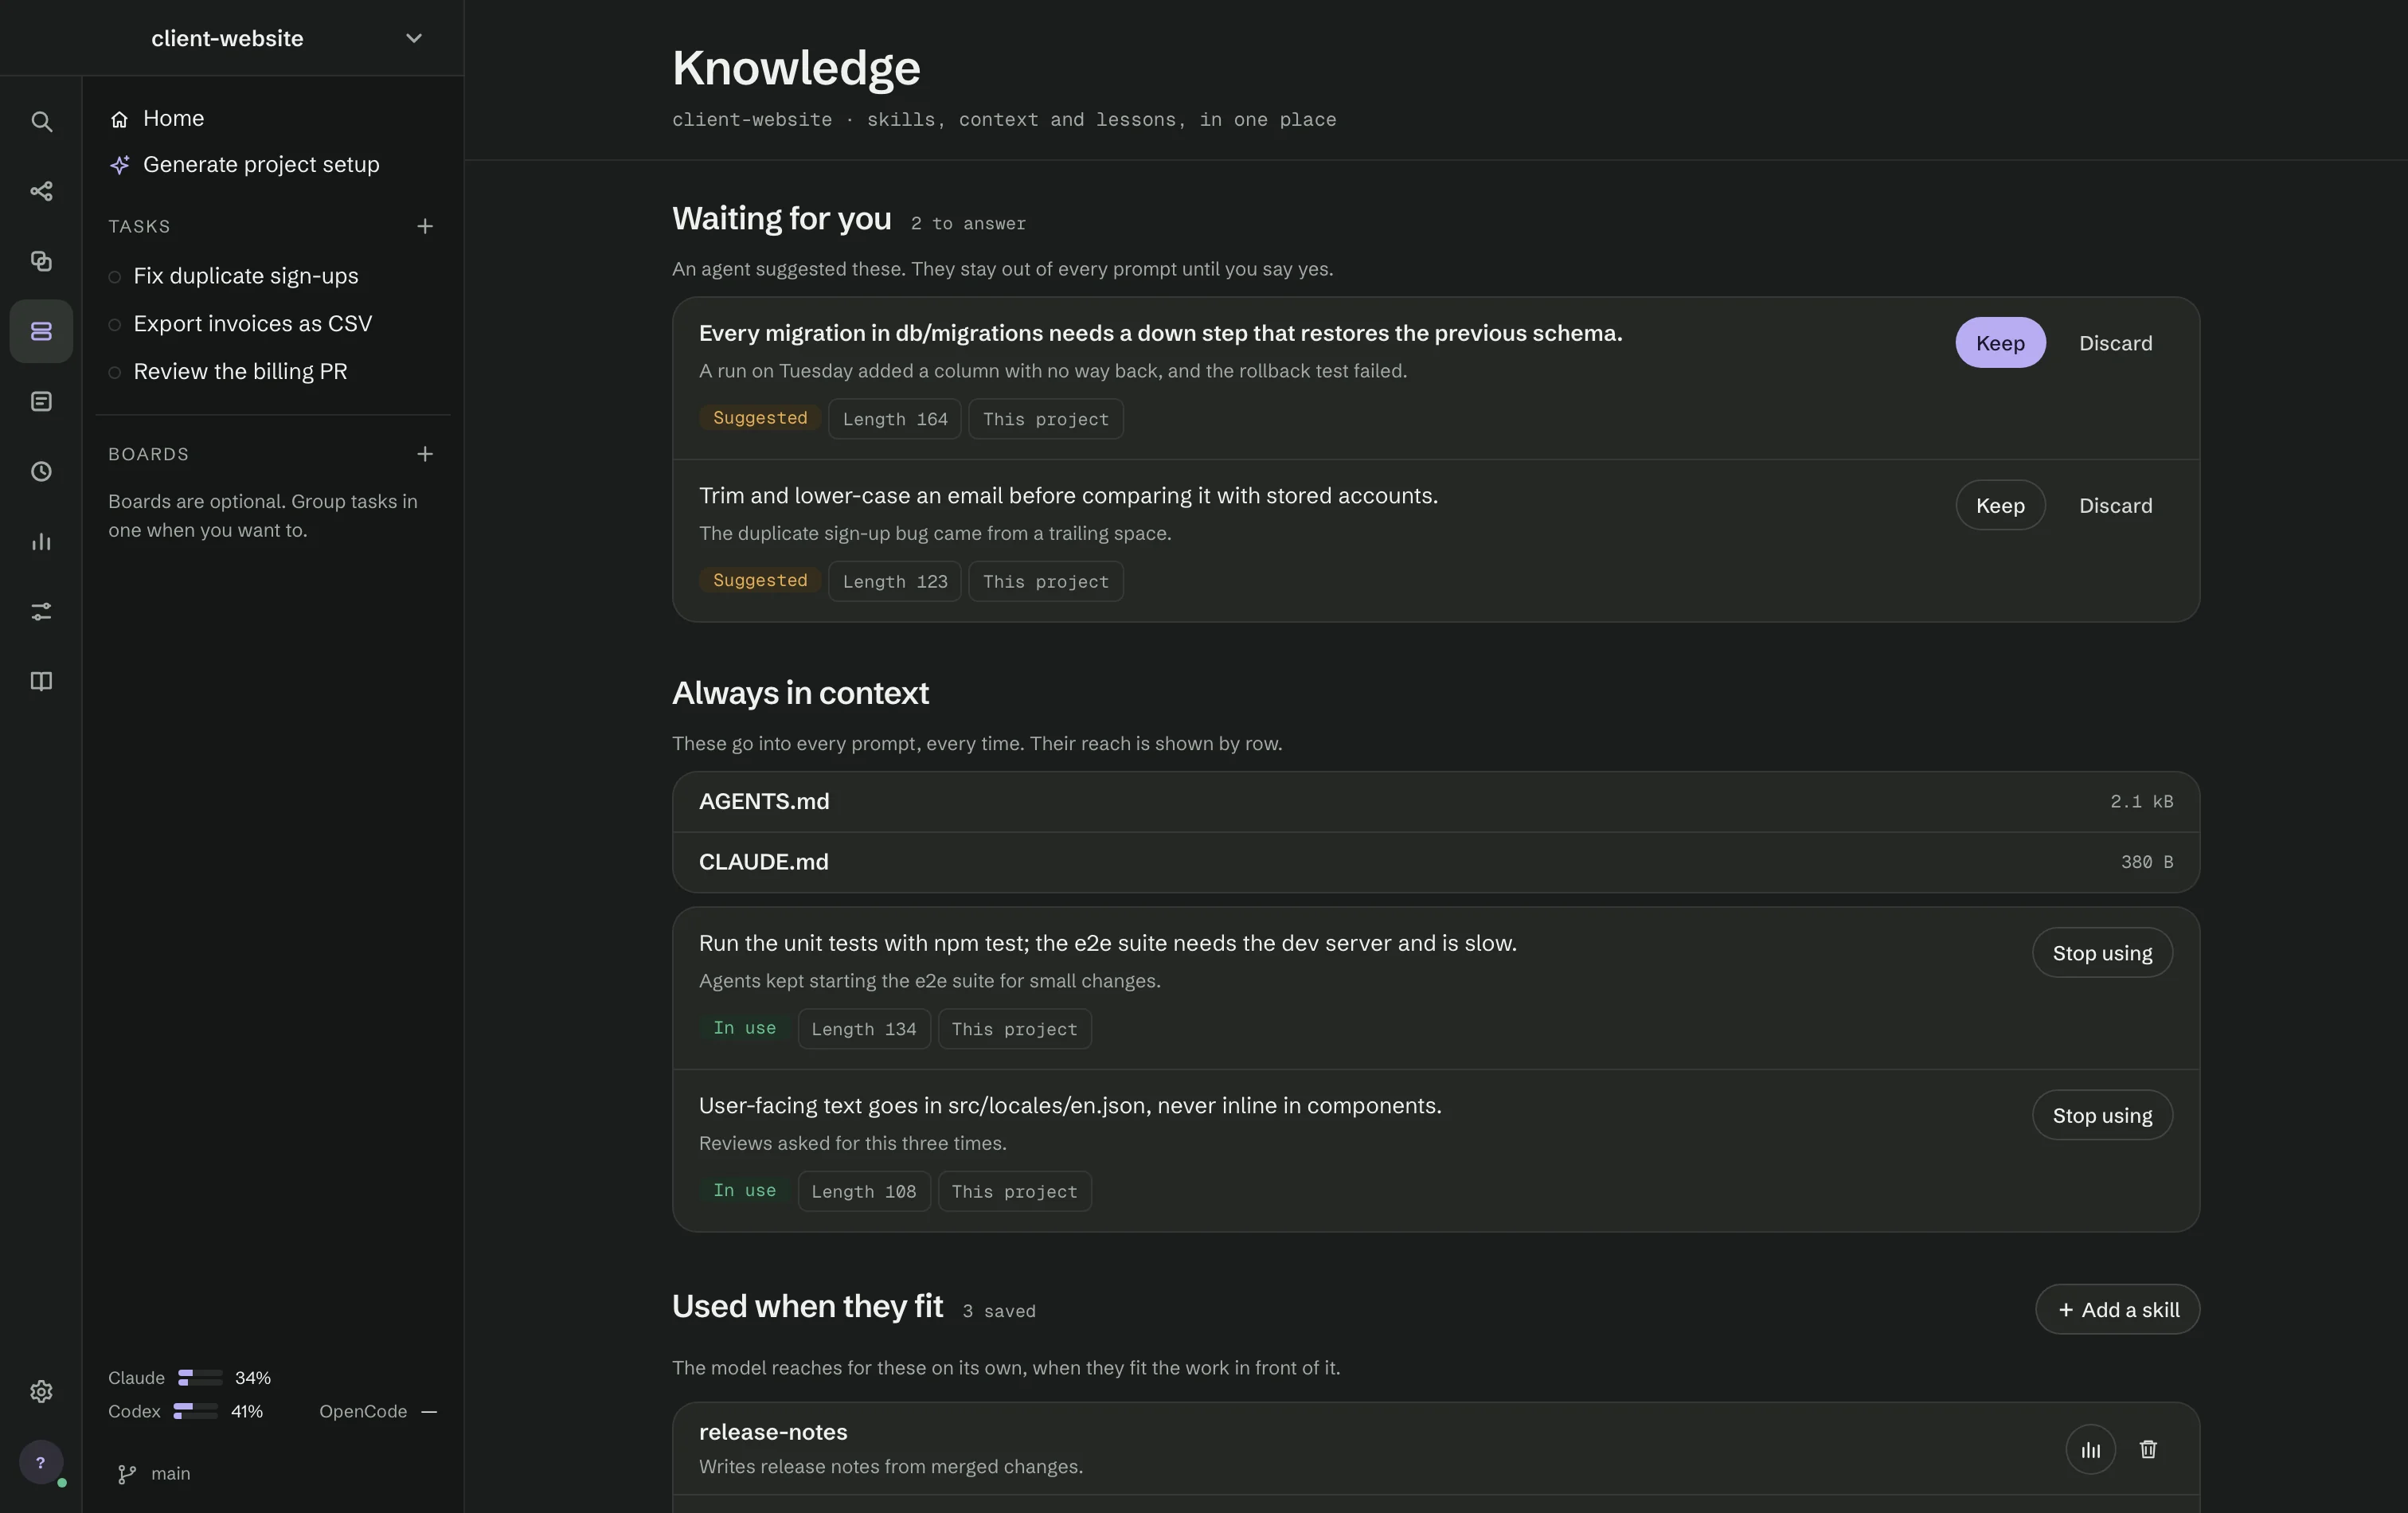Go to Home in the sidebar
Screen dimensions: 2408x1513
click(272, 118)
